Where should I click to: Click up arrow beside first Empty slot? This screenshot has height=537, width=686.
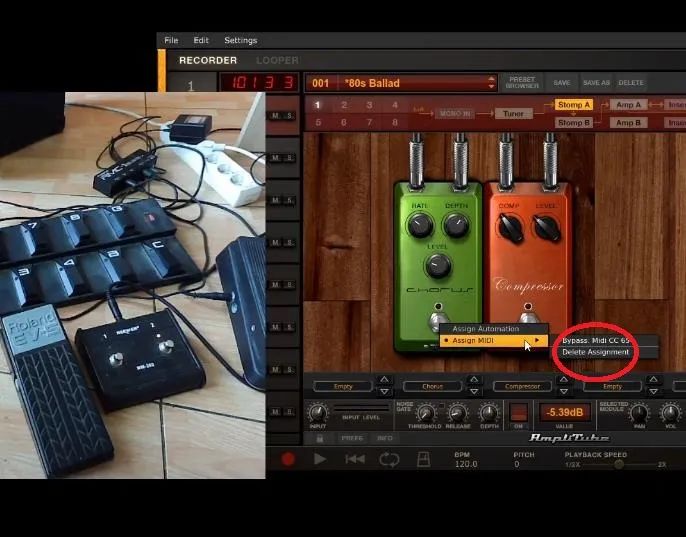click(384, 379)
